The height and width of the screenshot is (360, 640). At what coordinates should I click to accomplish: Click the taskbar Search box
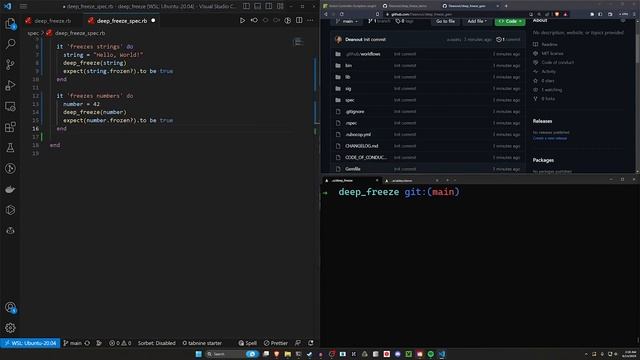click(232, 354)
